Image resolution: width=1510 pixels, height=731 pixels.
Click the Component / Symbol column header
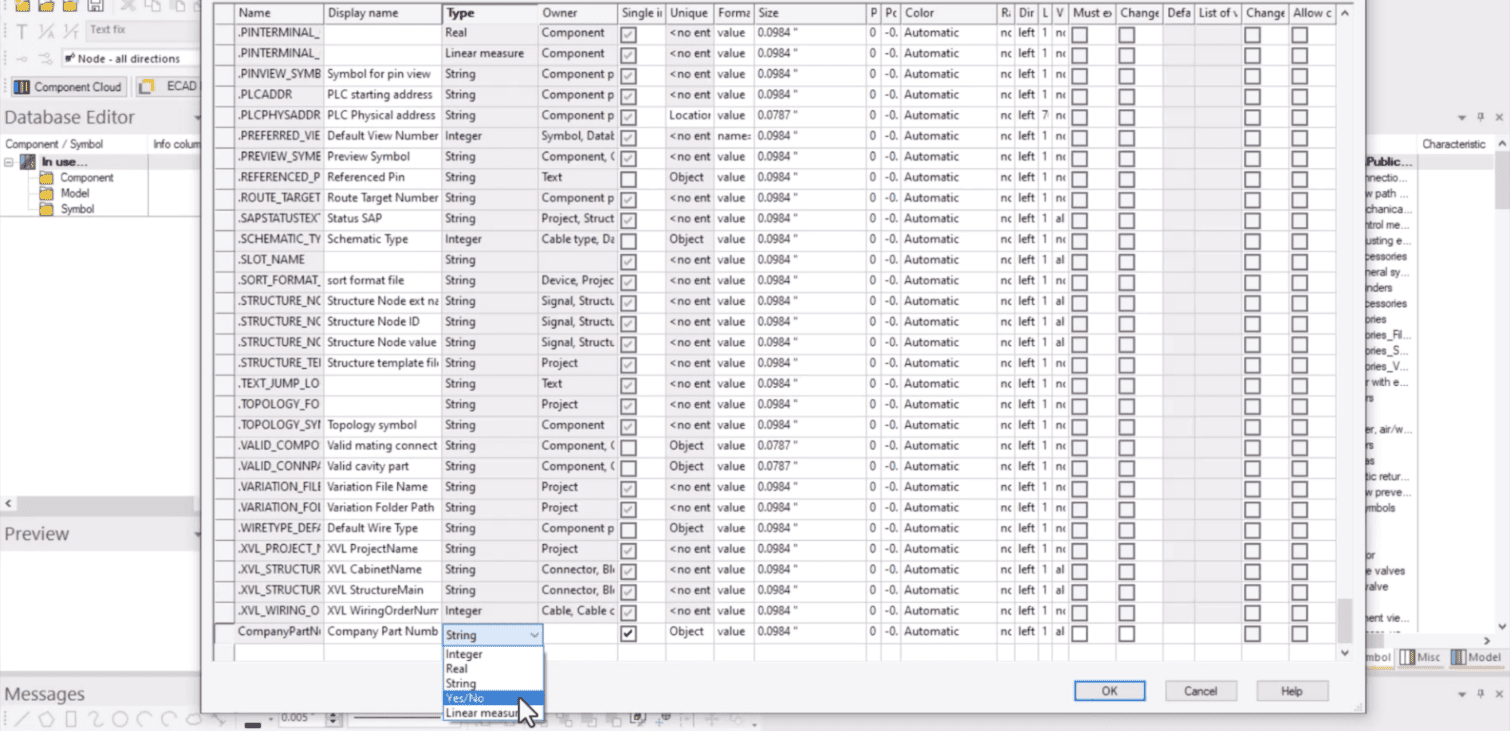(x=74, y=144)
